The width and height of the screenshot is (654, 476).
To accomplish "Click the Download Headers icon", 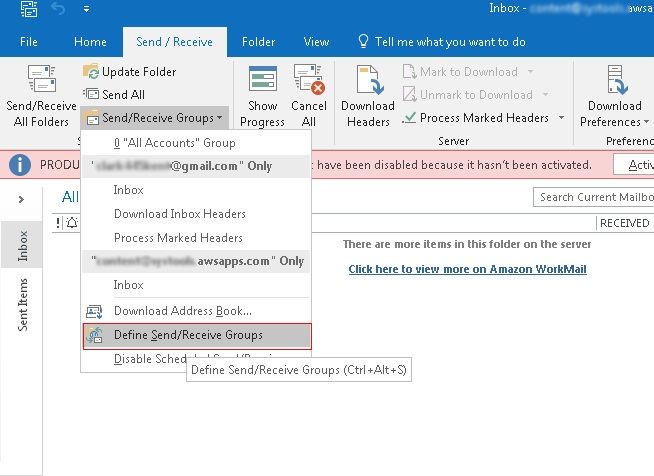I will tap(370, 79).
